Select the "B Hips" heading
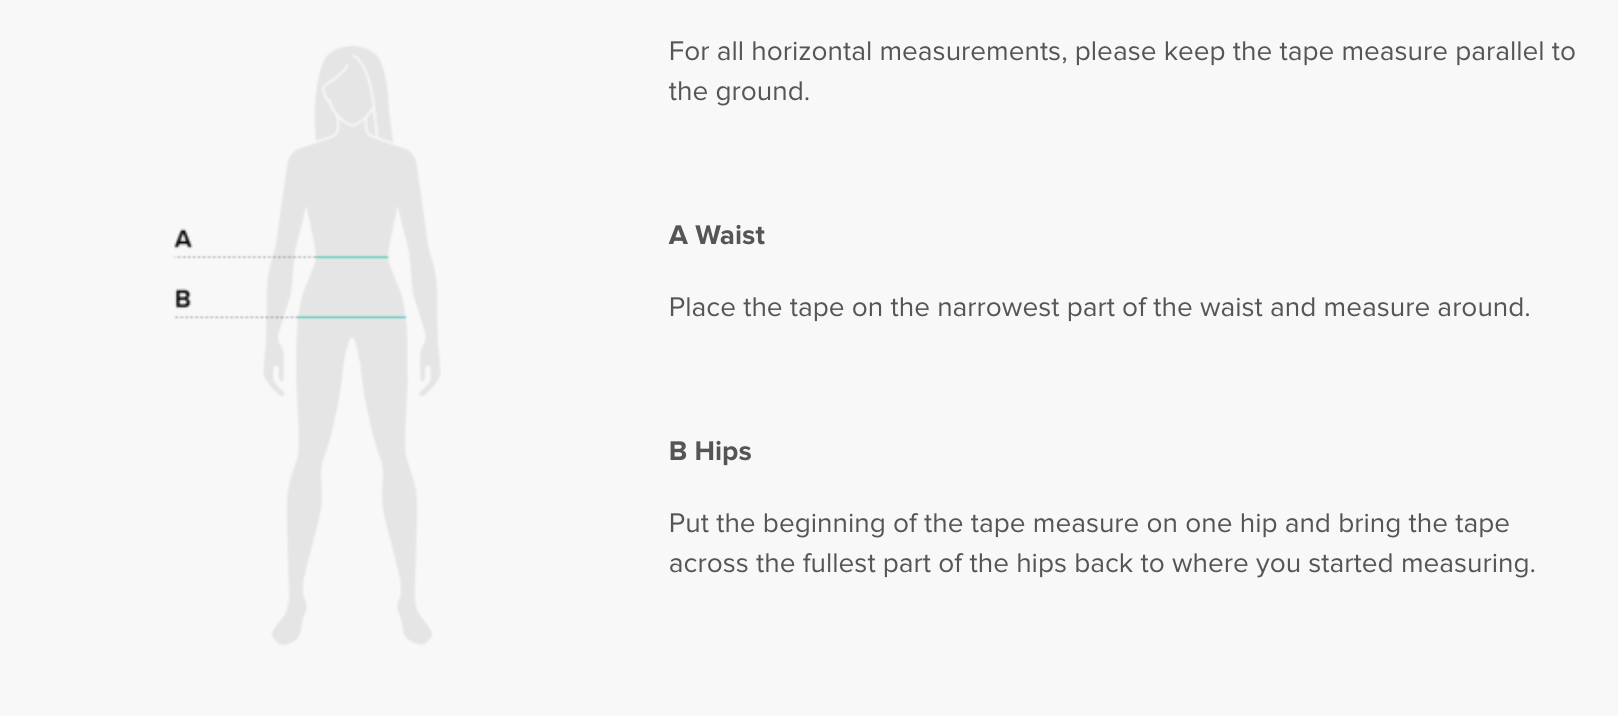1618x716 pixels. [x=710, y=451]
